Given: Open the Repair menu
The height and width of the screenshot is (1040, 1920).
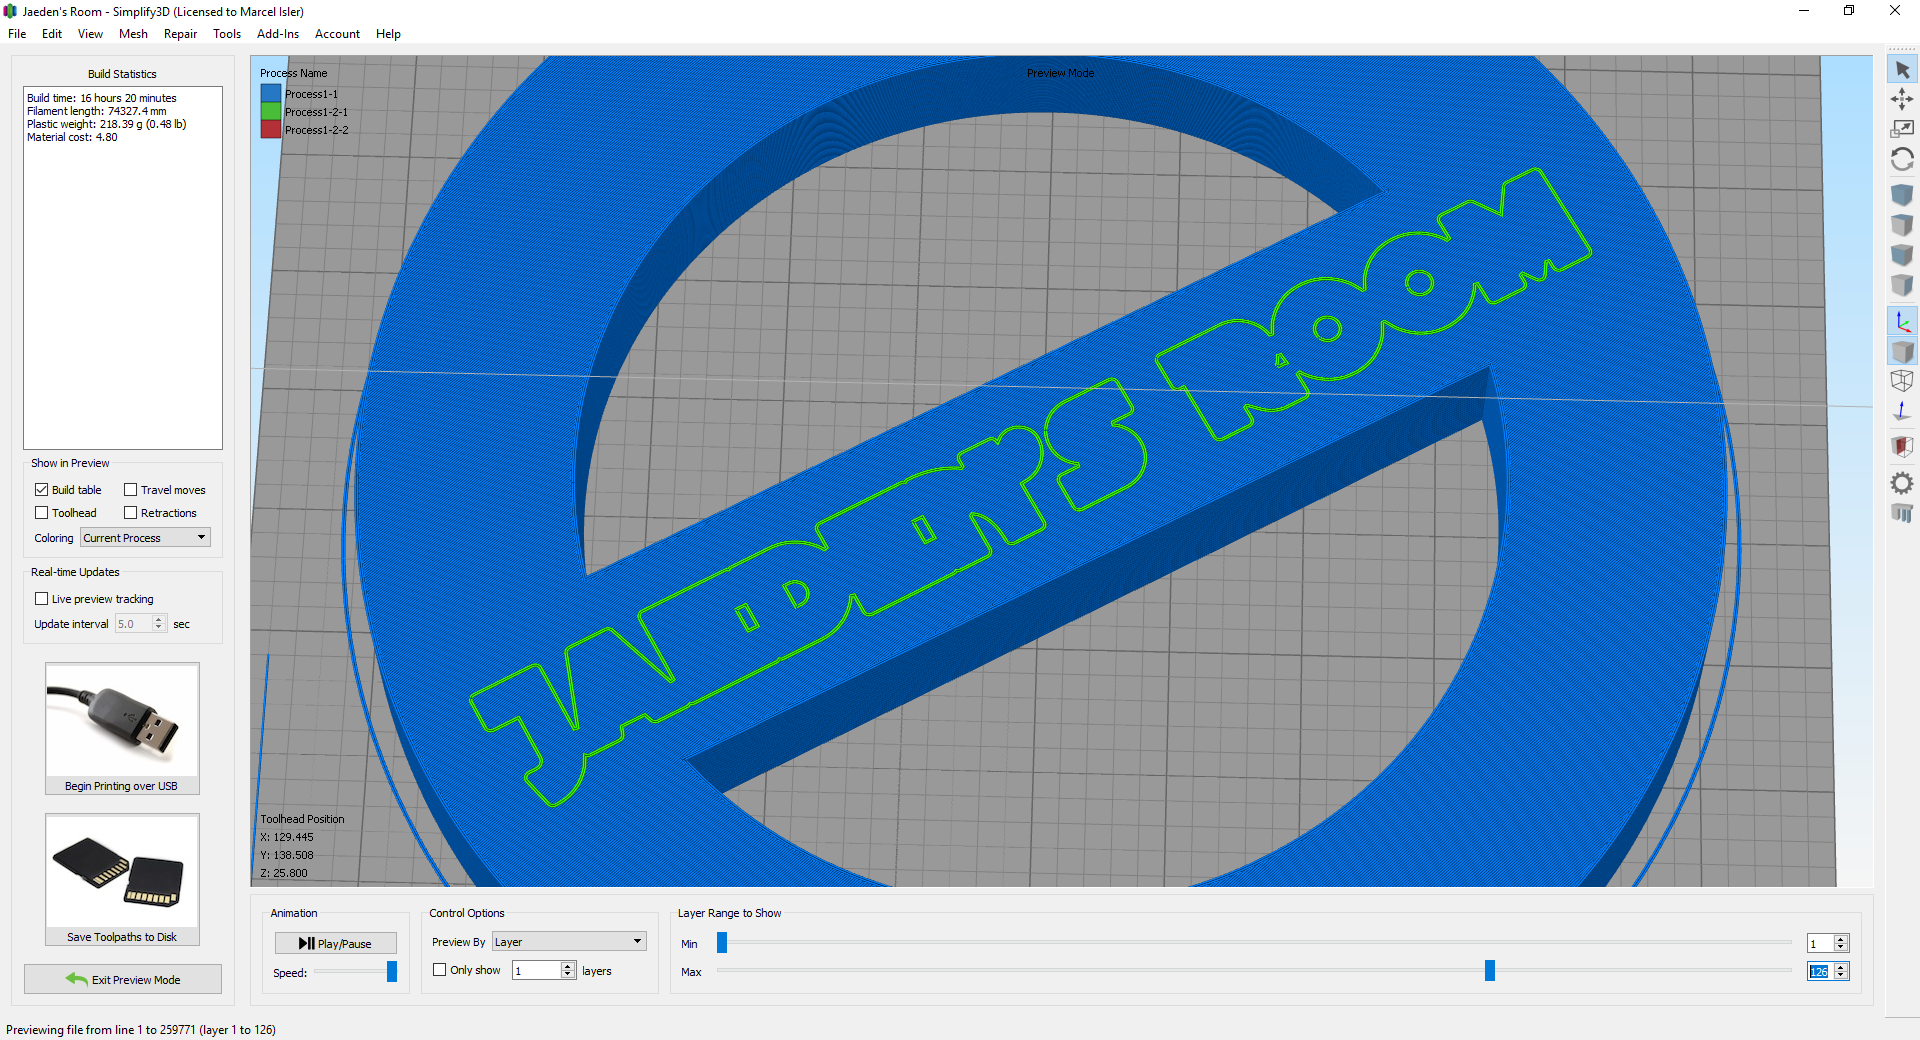Looking at the screenshot, I should coord(180,34).
